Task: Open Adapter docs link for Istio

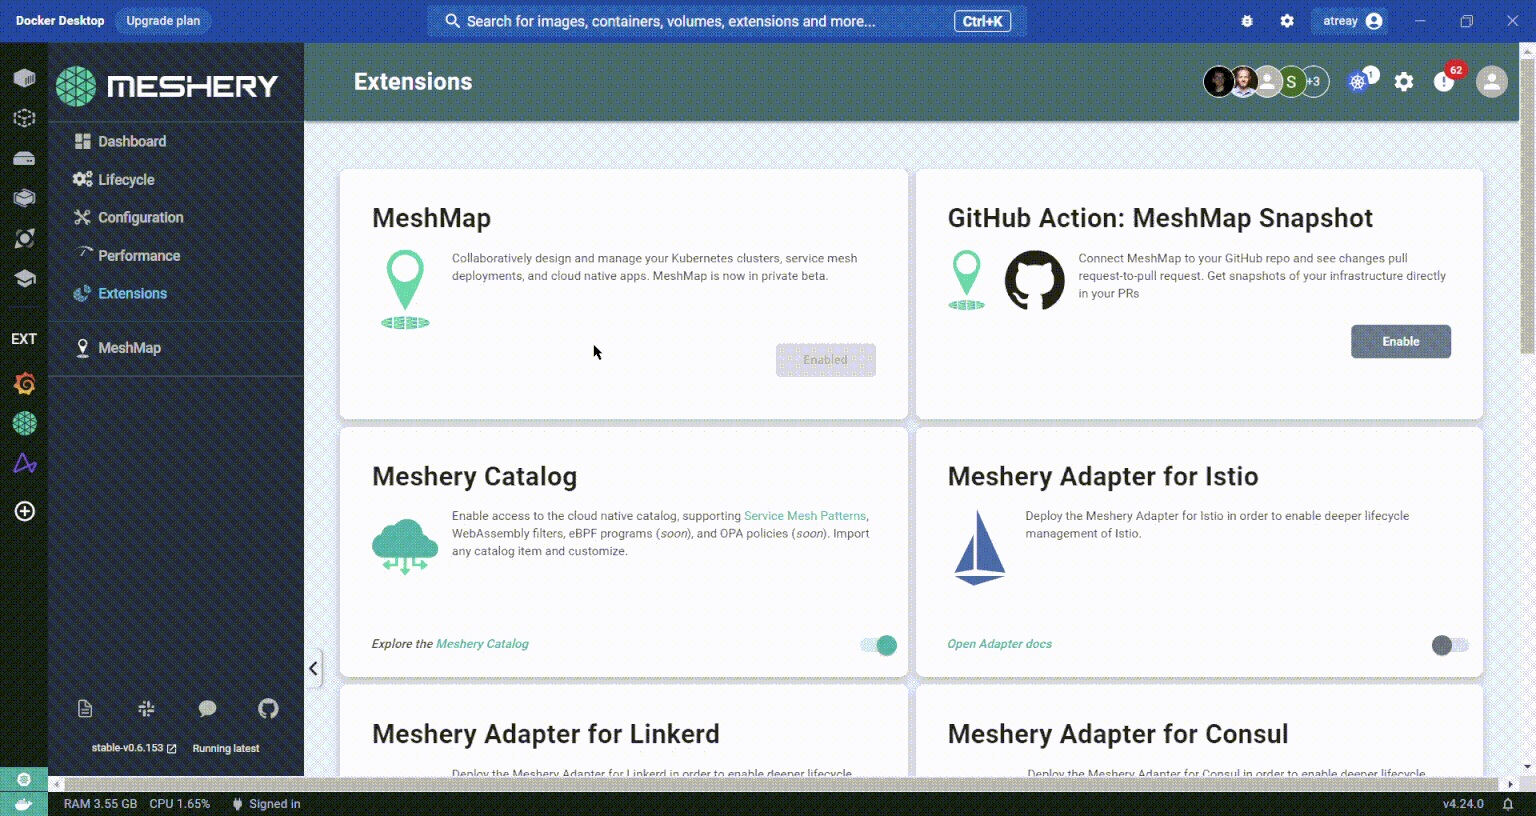Action: point(999,644)
